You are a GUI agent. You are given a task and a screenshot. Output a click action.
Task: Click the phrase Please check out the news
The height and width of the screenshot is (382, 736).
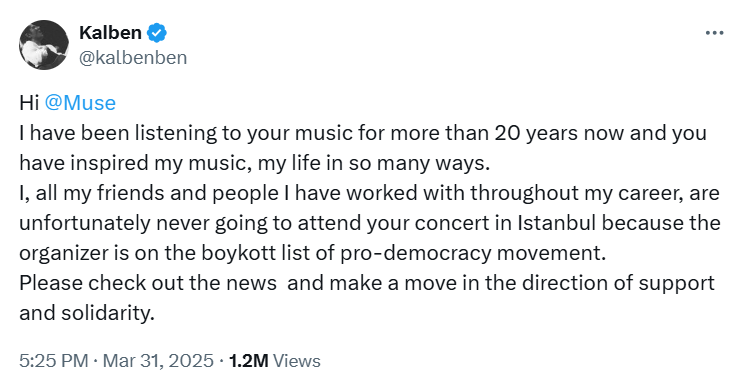[148, 283]
